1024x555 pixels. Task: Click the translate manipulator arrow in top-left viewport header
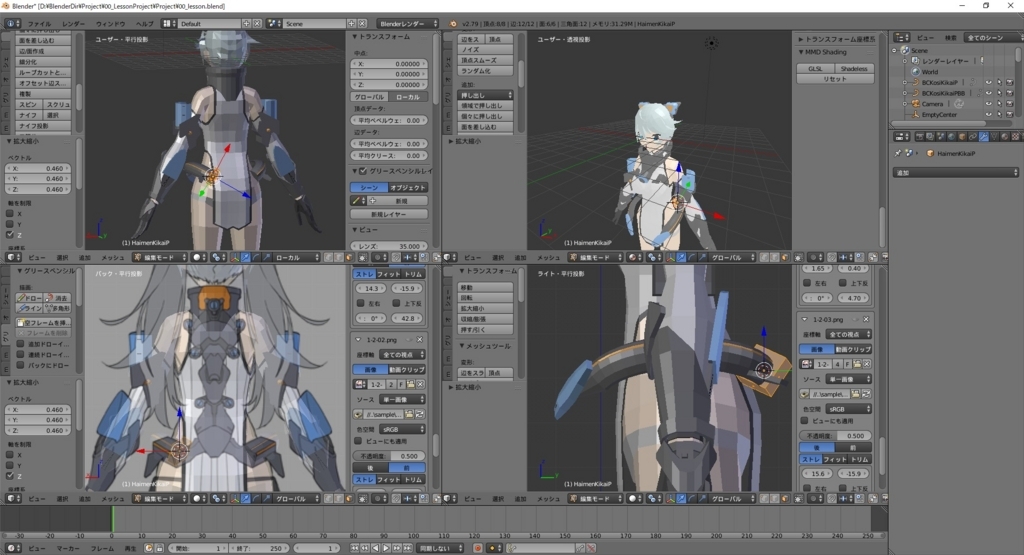point(246,258)
